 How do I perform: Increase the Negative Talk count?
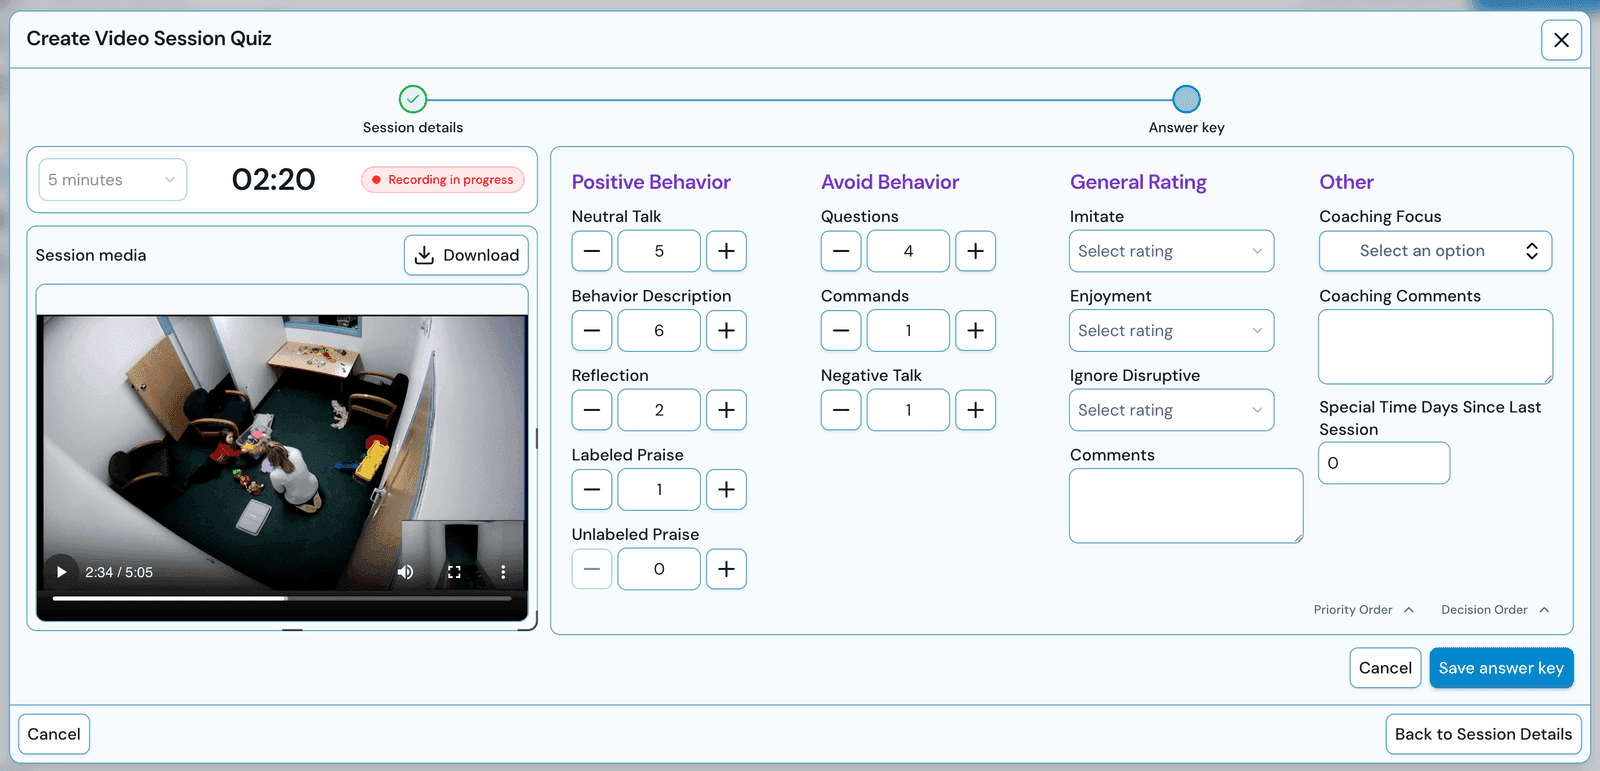pos(975,410)
